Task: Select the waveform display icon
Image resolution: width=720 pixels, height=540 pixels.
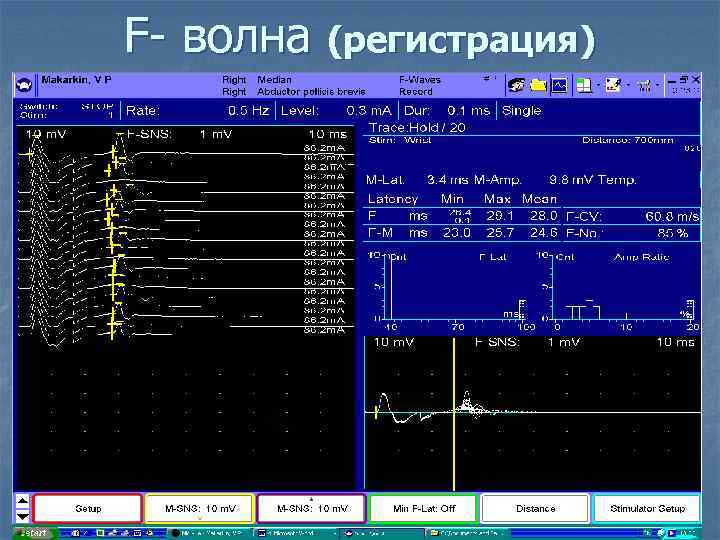Action: (559, 85)
